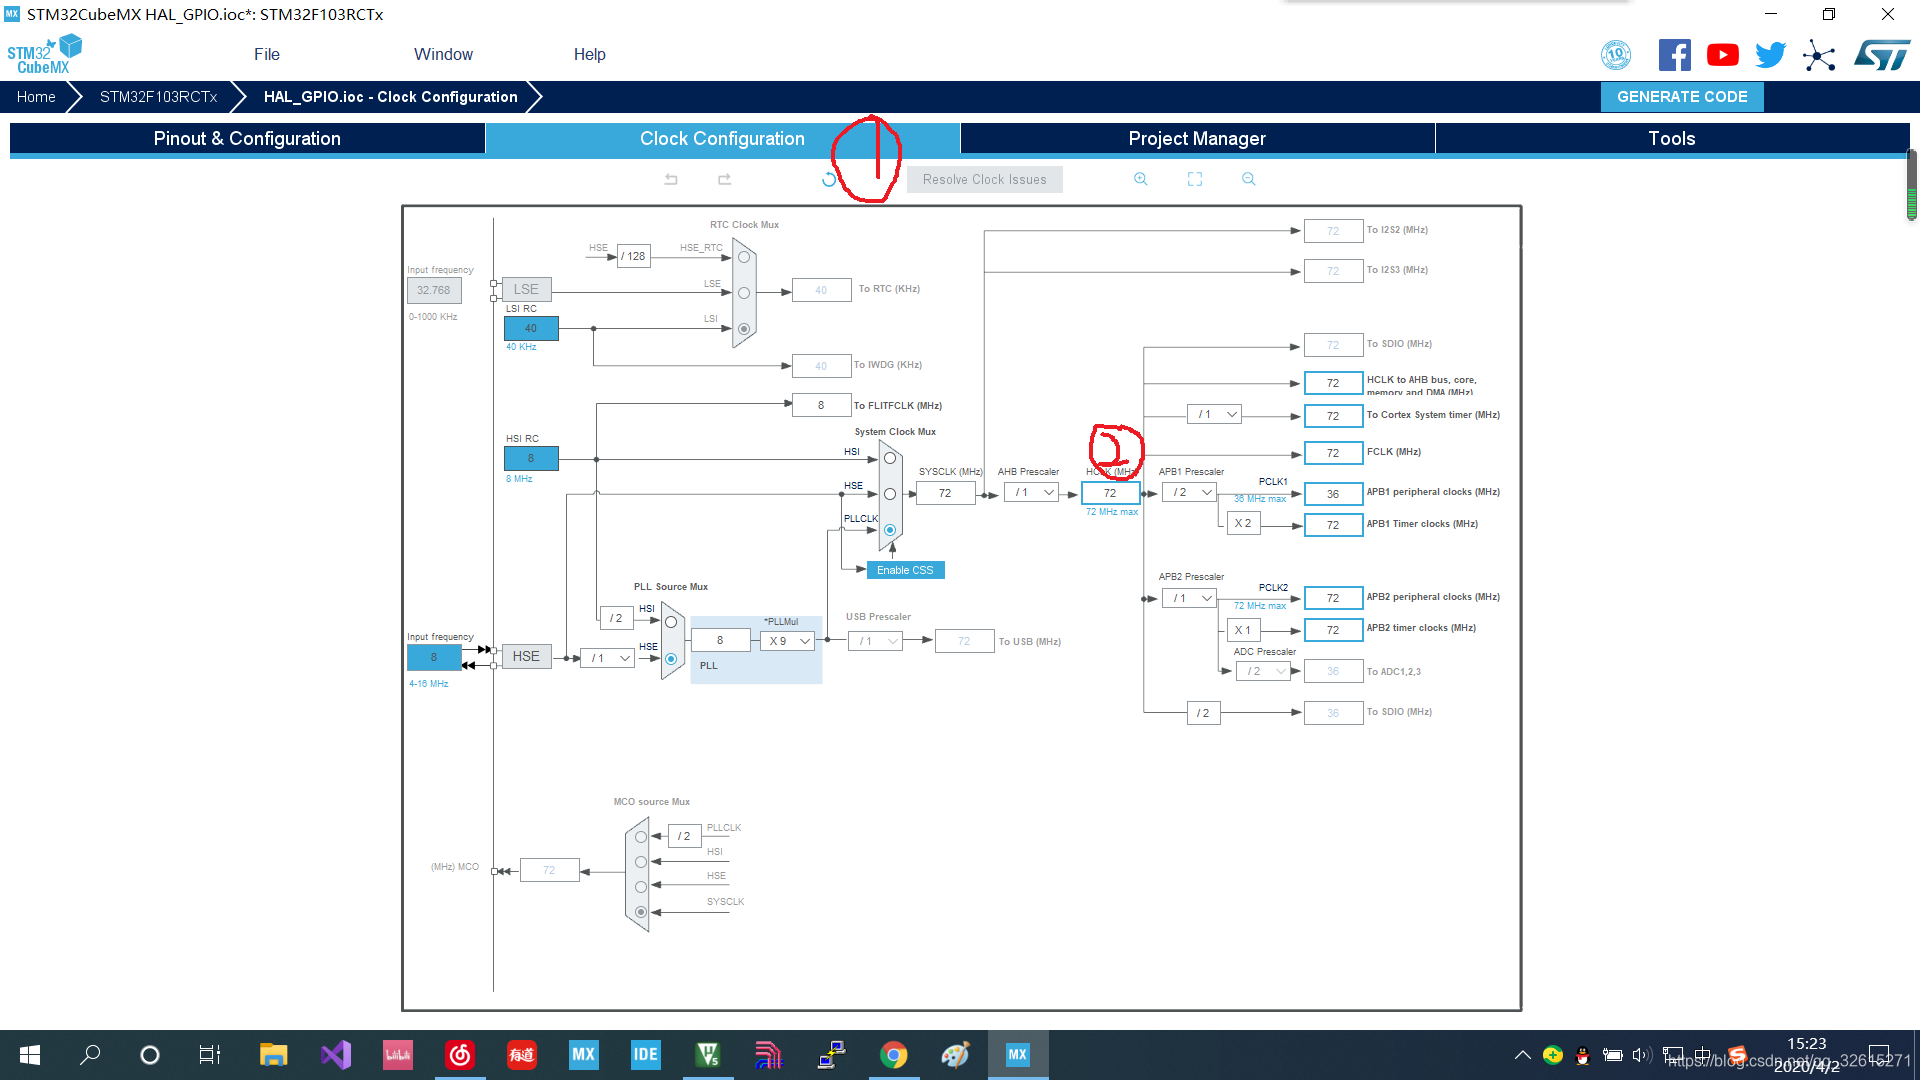Click the STM32CubeMX home icon

point(36,96)
